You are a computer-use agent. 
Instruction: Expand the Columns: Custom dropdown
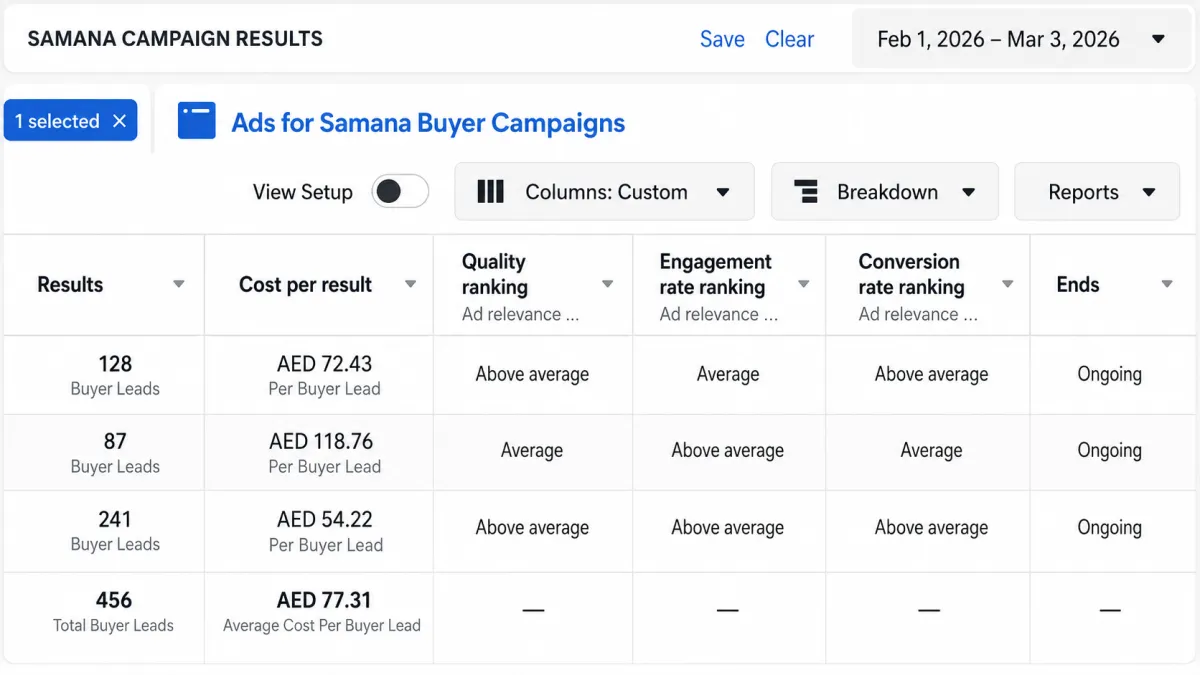click(604, 192)
